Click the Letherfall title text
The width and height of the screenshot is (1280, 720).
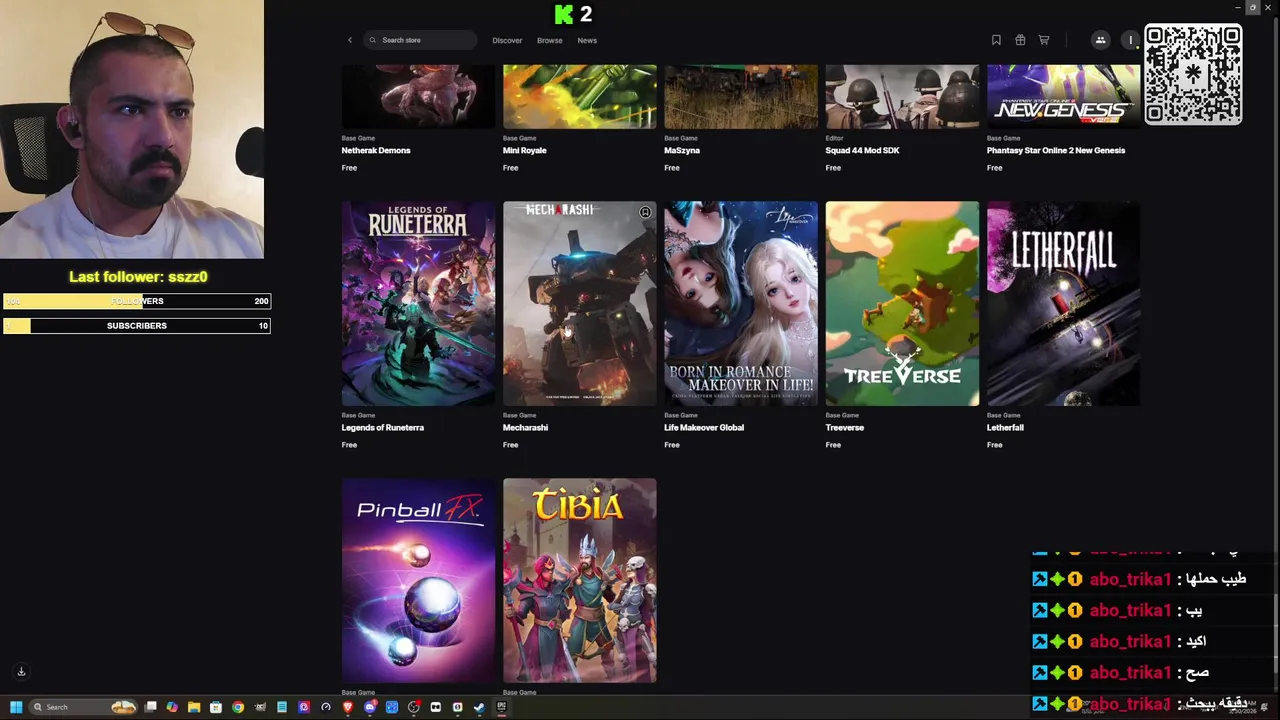click(x=1005, y=427)
